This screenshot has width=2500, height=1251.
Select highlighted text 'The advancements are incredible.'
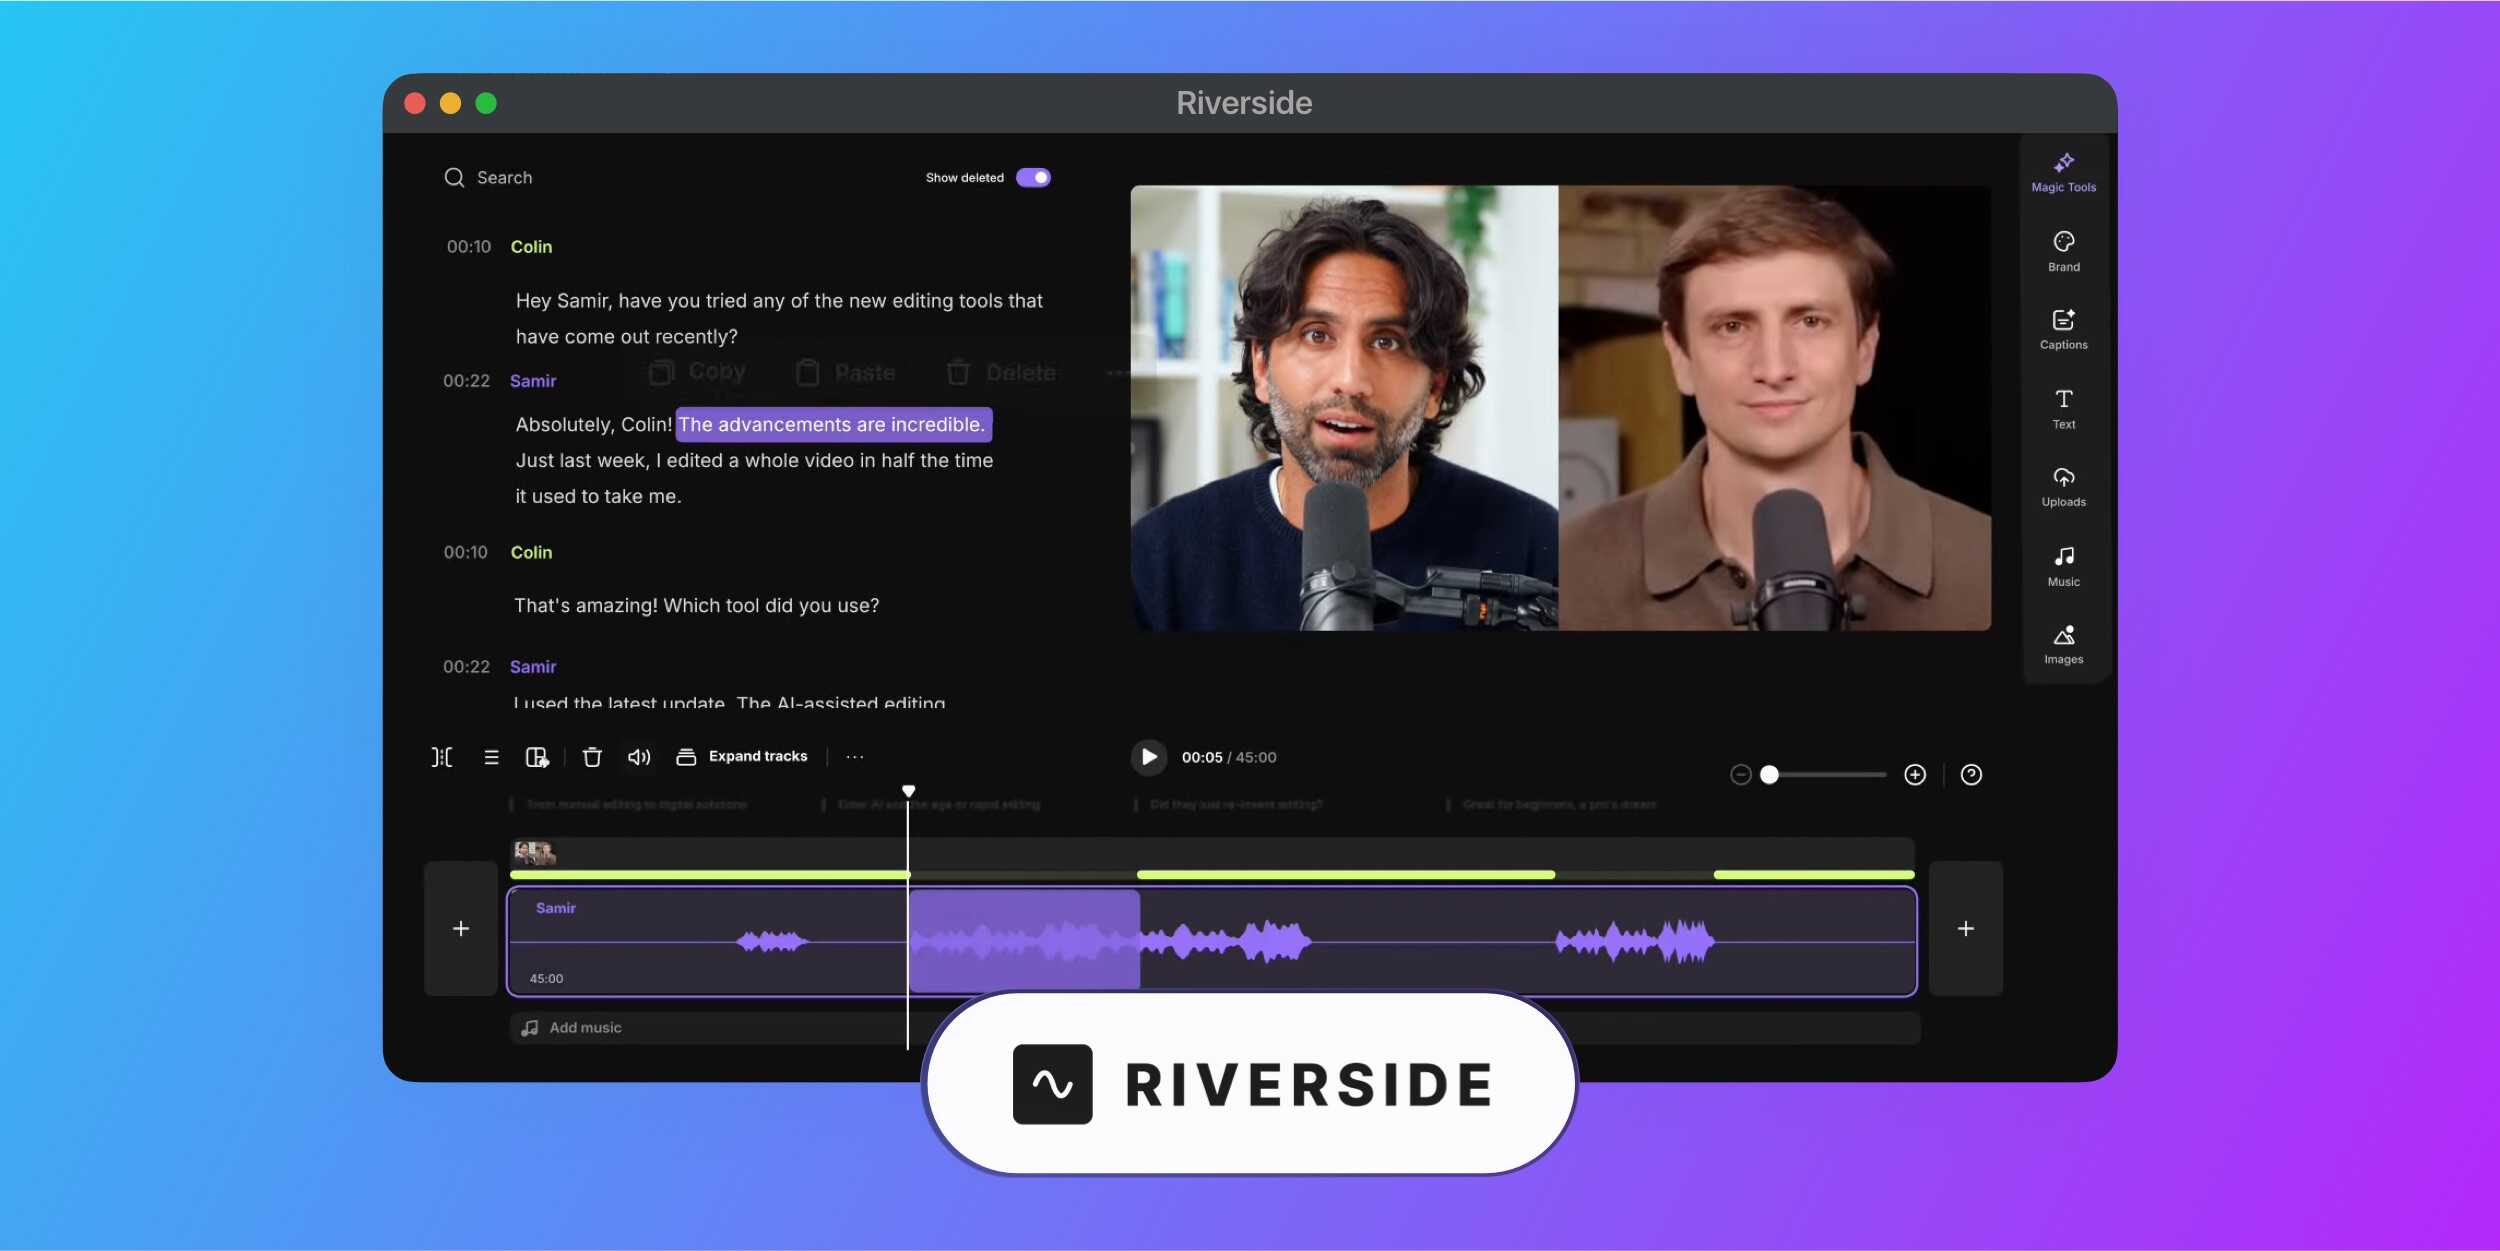(834, 424)
